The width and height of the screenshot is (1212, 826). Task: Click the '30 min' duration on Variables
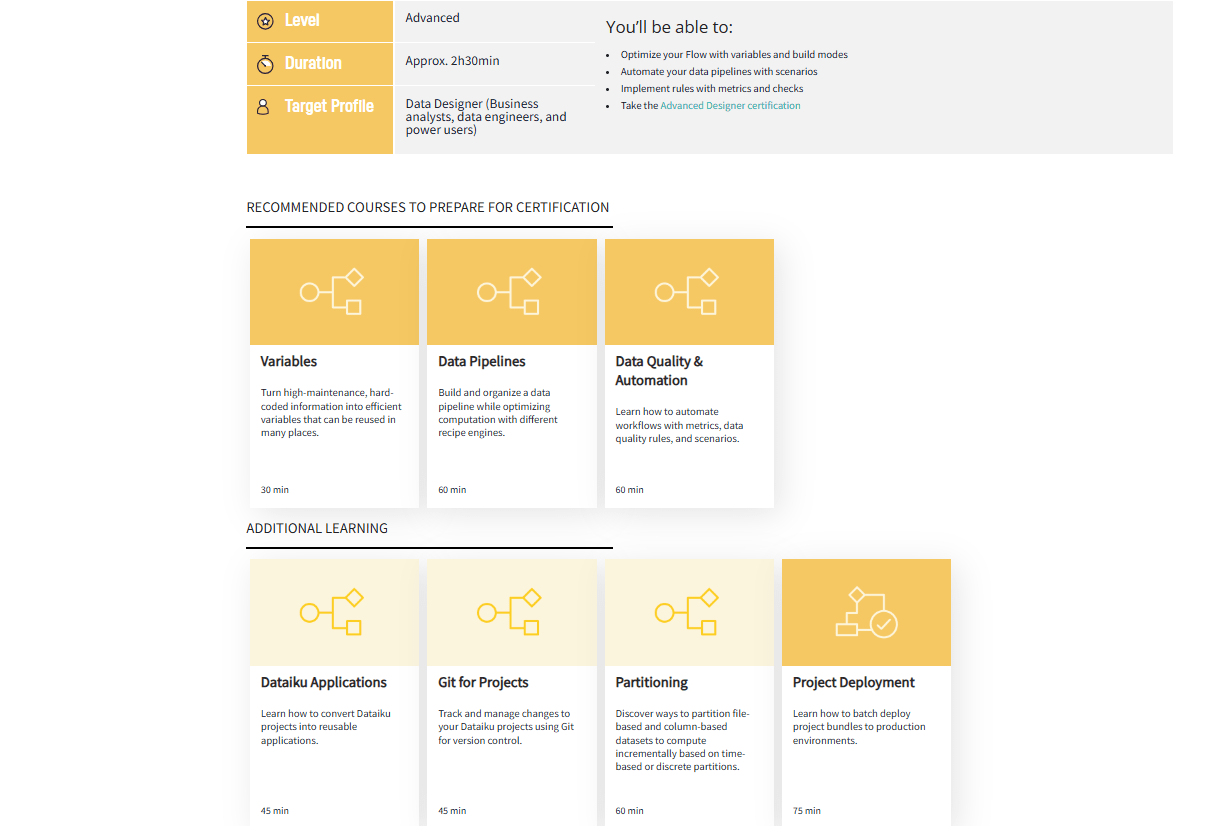click(275, 490)
